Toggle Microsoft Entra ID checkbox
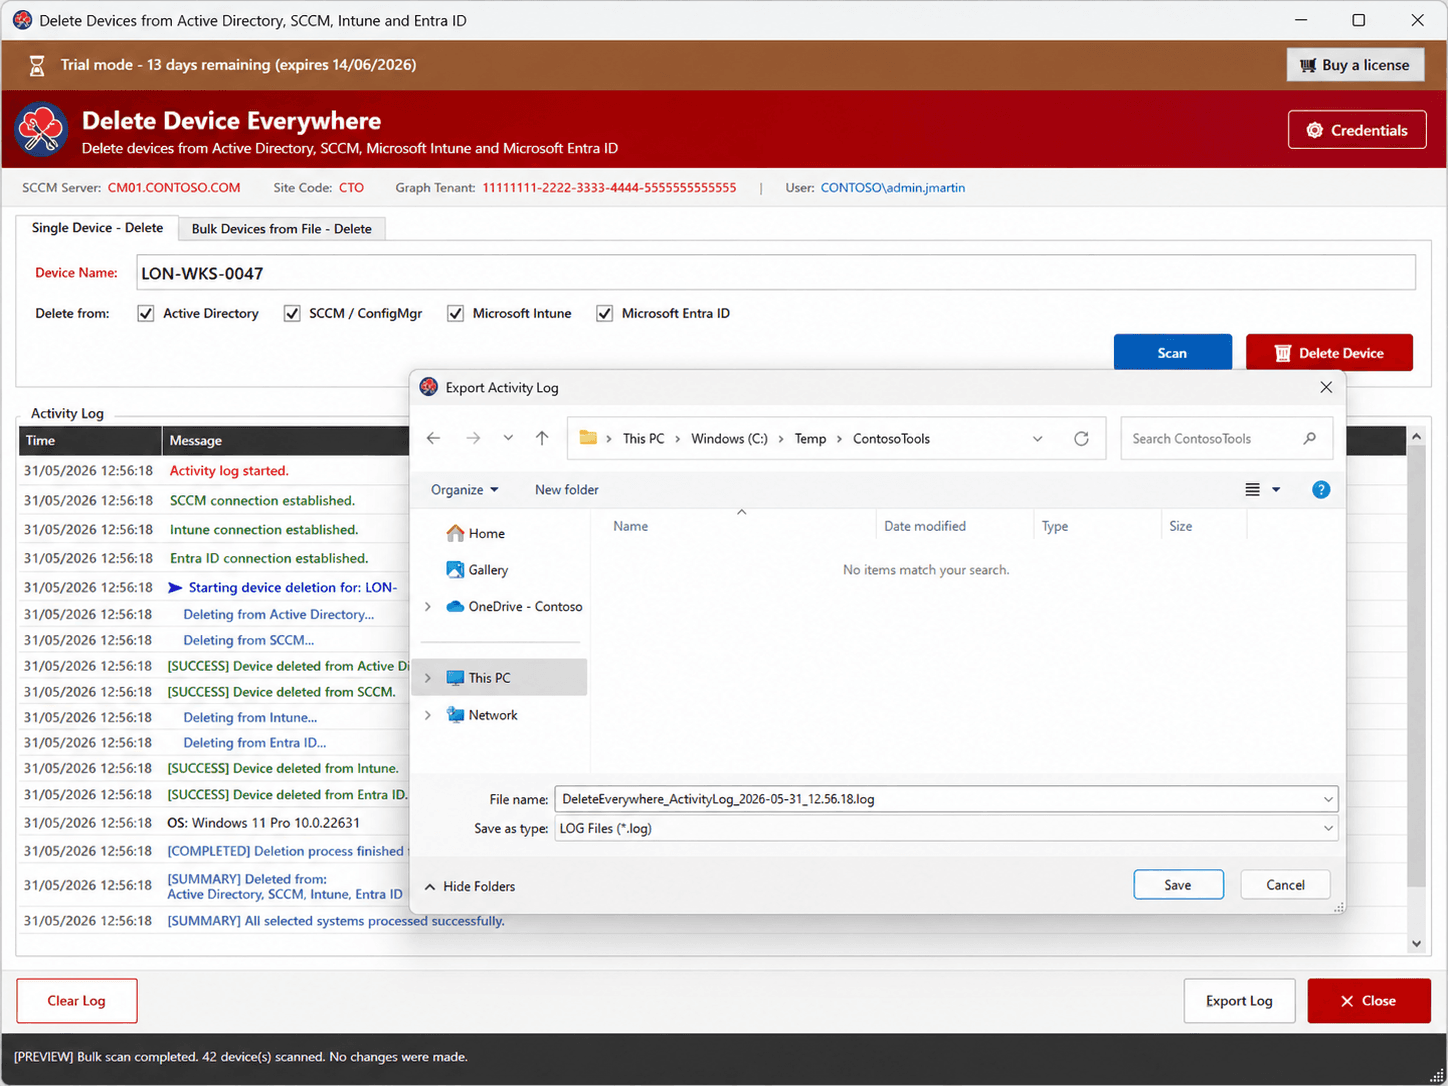The height and width of the screenshot is (1086, 1448). pyautogui.click(x=604, y=313)
